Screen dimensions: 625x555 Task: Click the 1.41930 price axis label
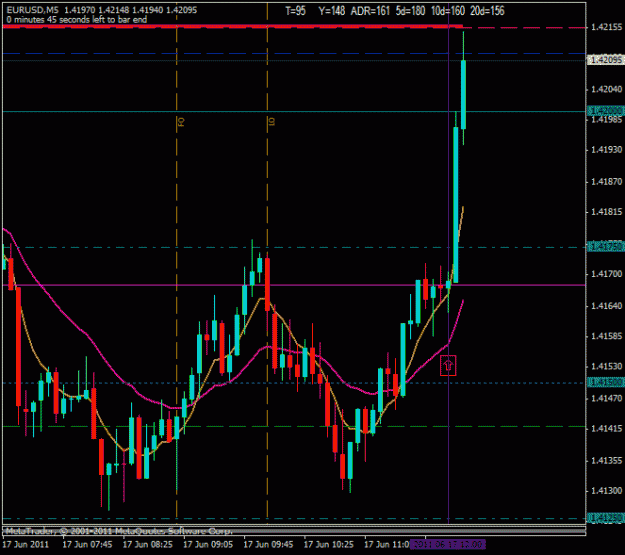coord(606,150)
